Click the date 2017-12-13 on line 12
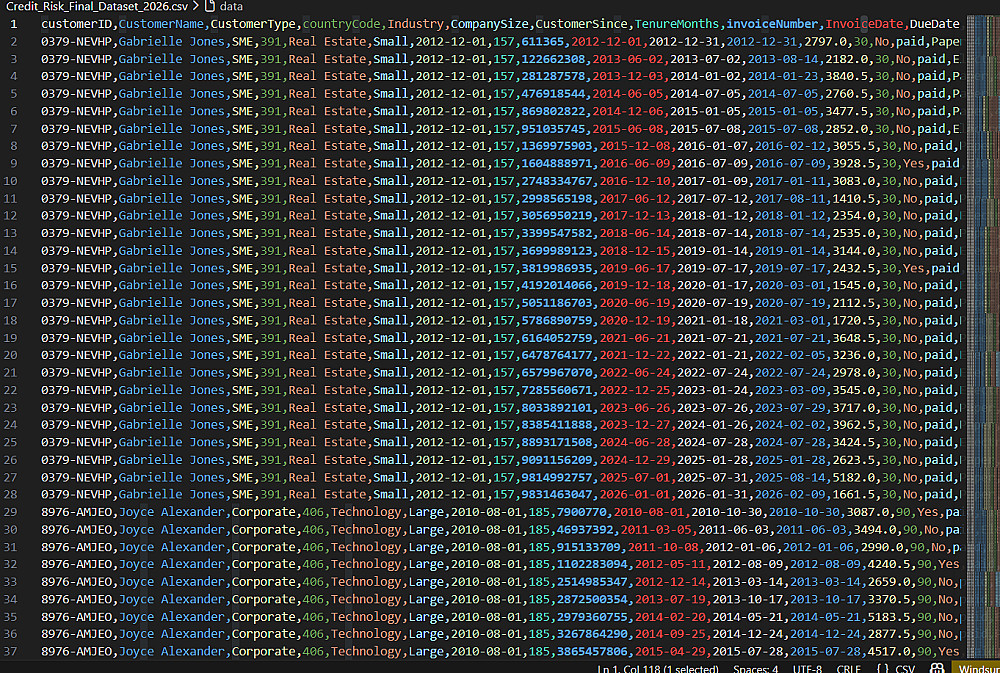The width and height of the screenshot is (1000, 673). pyautogui.click(x=635, y=216)
